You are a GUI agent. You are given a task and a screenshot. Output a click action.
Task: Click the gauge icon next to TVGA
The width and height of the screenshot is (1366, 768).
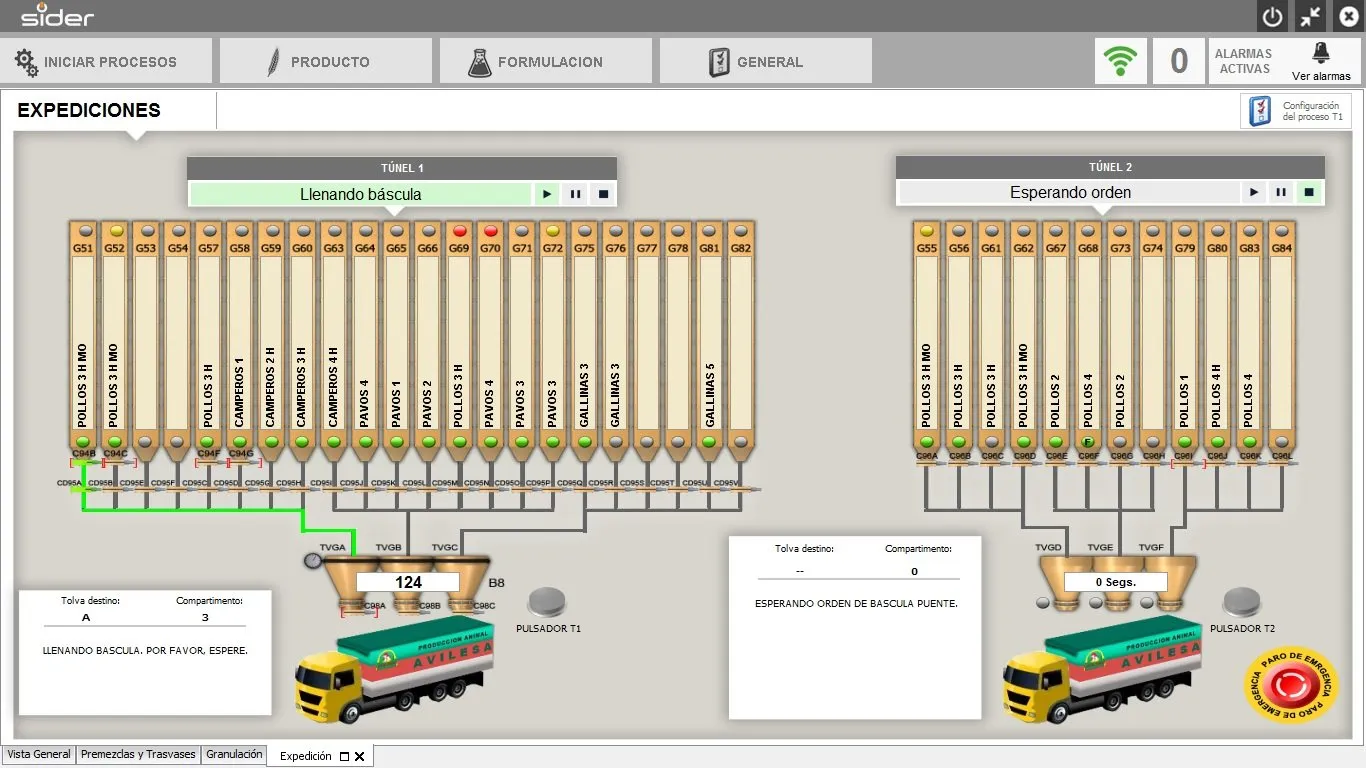point(314,561)
